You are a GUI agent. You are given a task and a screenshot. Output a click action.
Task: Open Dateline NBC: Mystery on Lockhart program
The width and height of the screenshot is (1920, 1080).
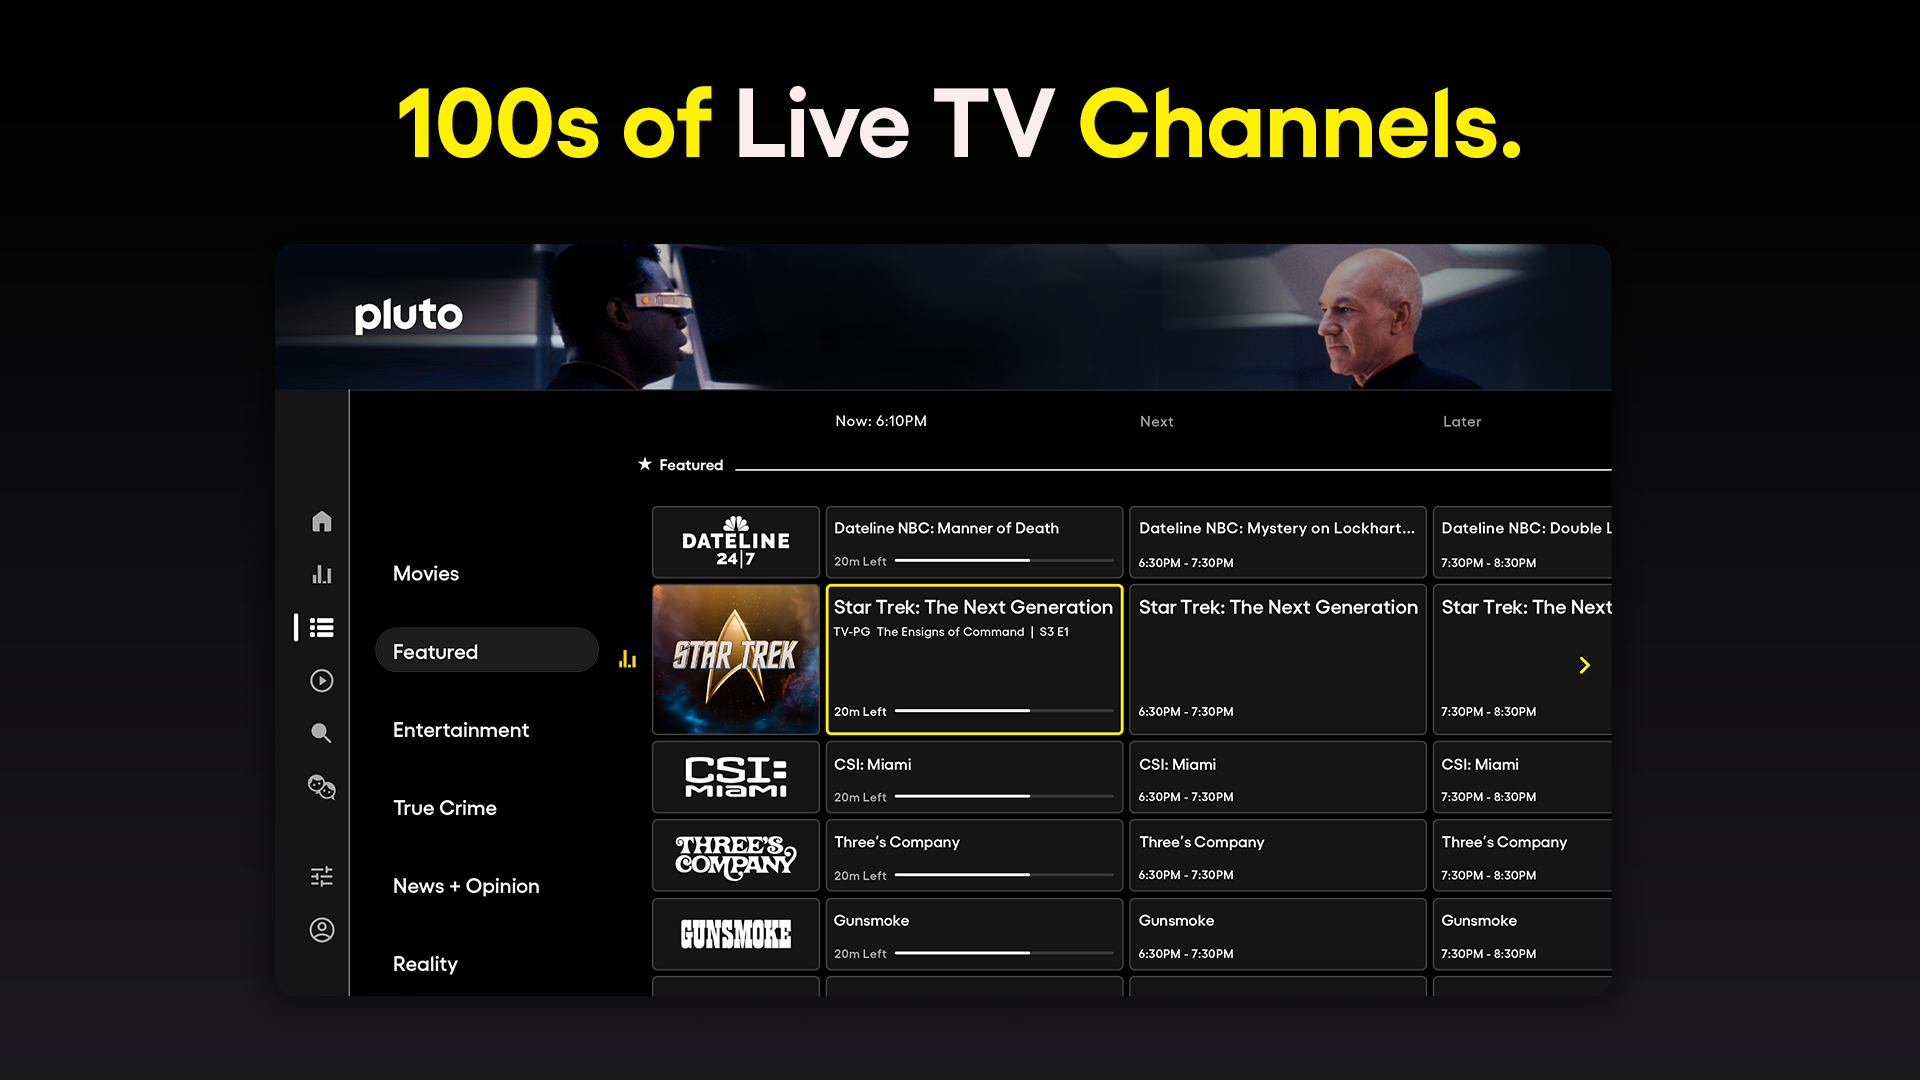tap(1277, 542)
